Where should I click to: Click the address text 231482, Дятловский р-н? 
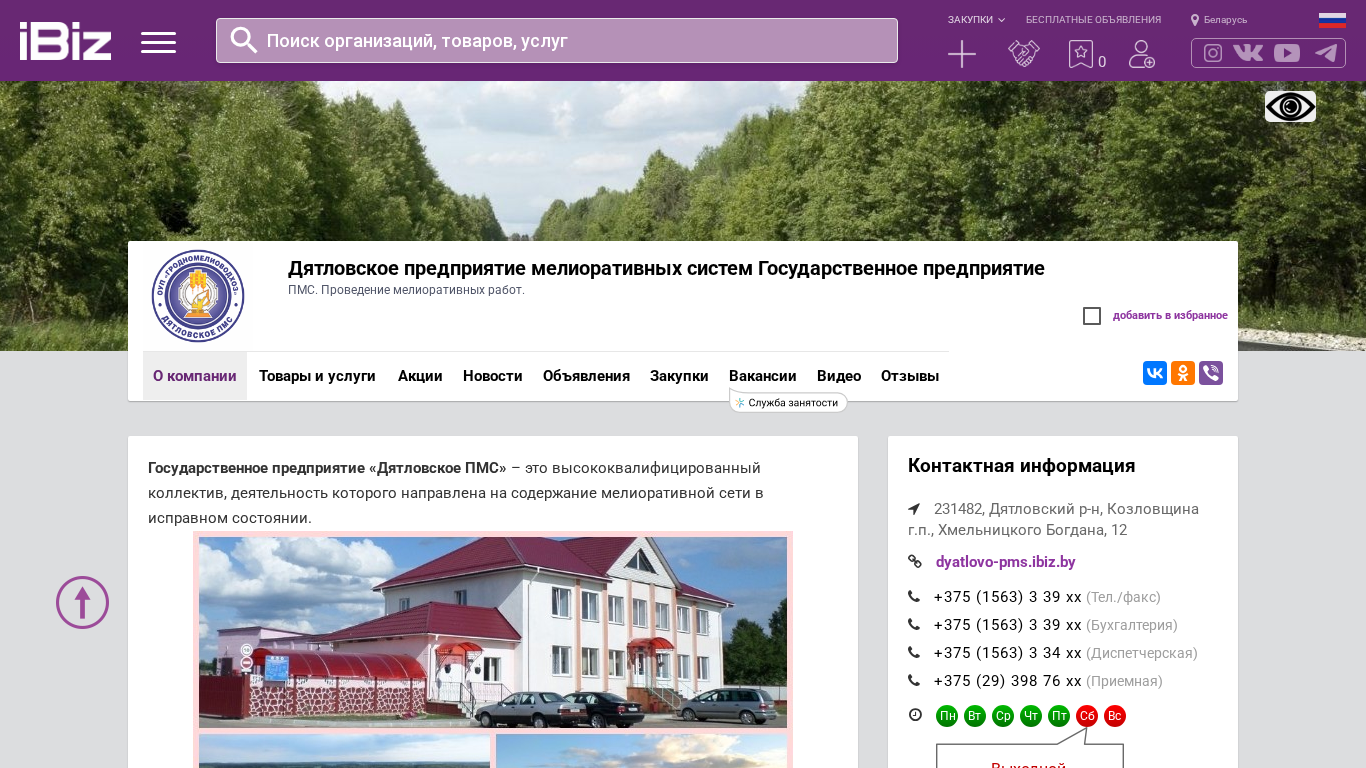click(1053, 520)
